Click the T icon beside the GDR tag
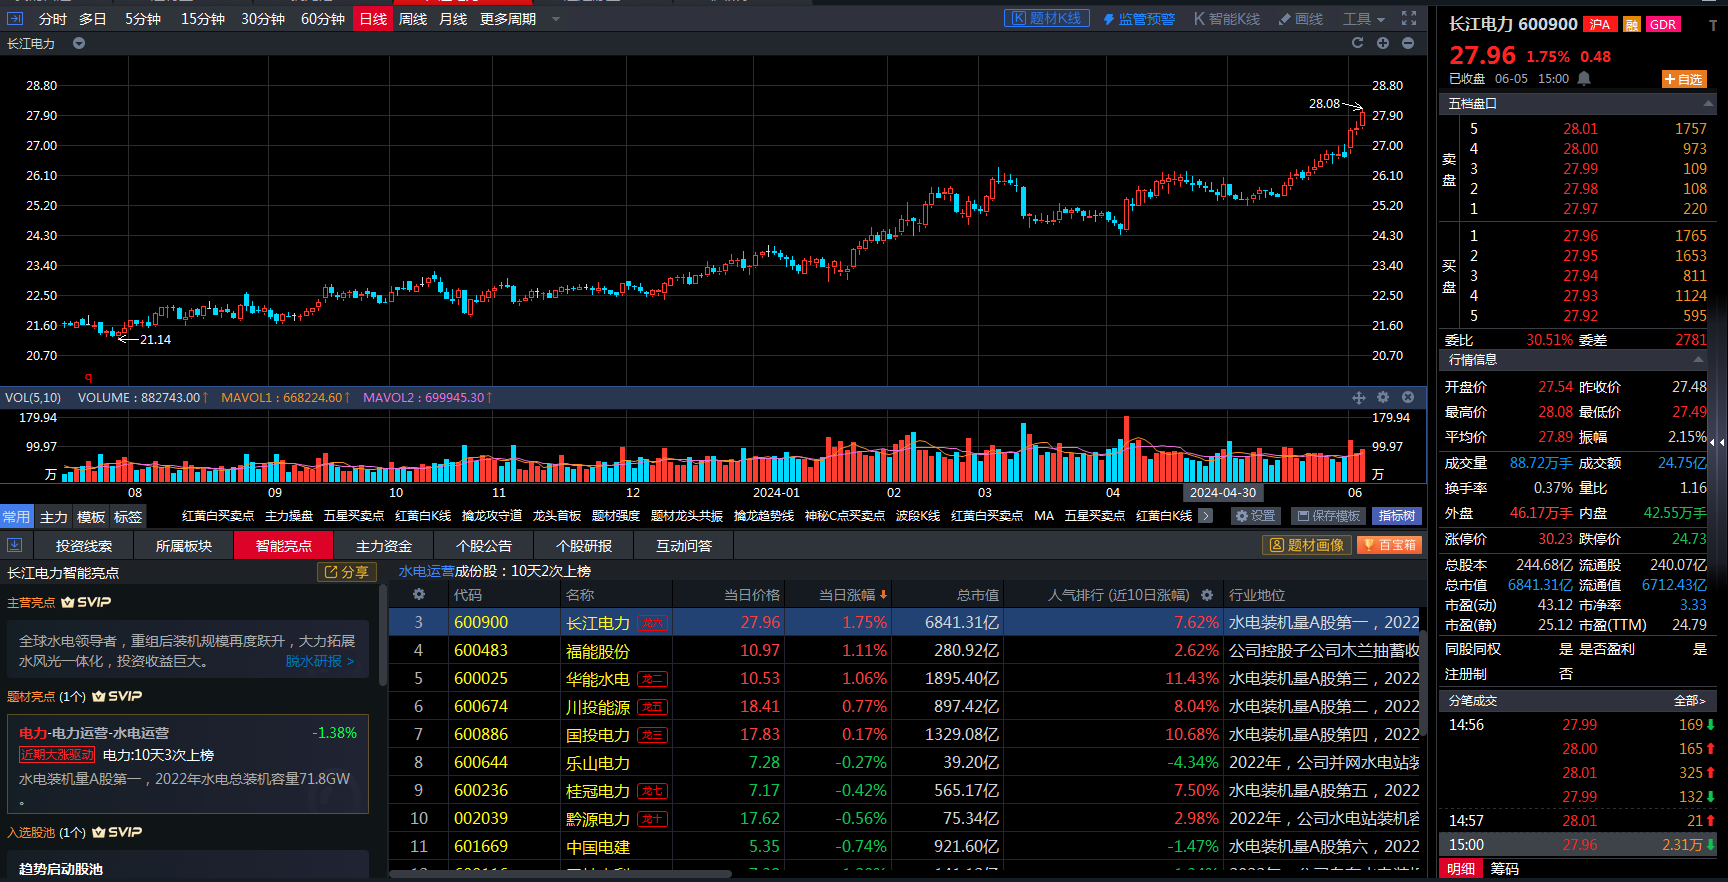The image size is (1728, 882). click(x=1713, y=26)
